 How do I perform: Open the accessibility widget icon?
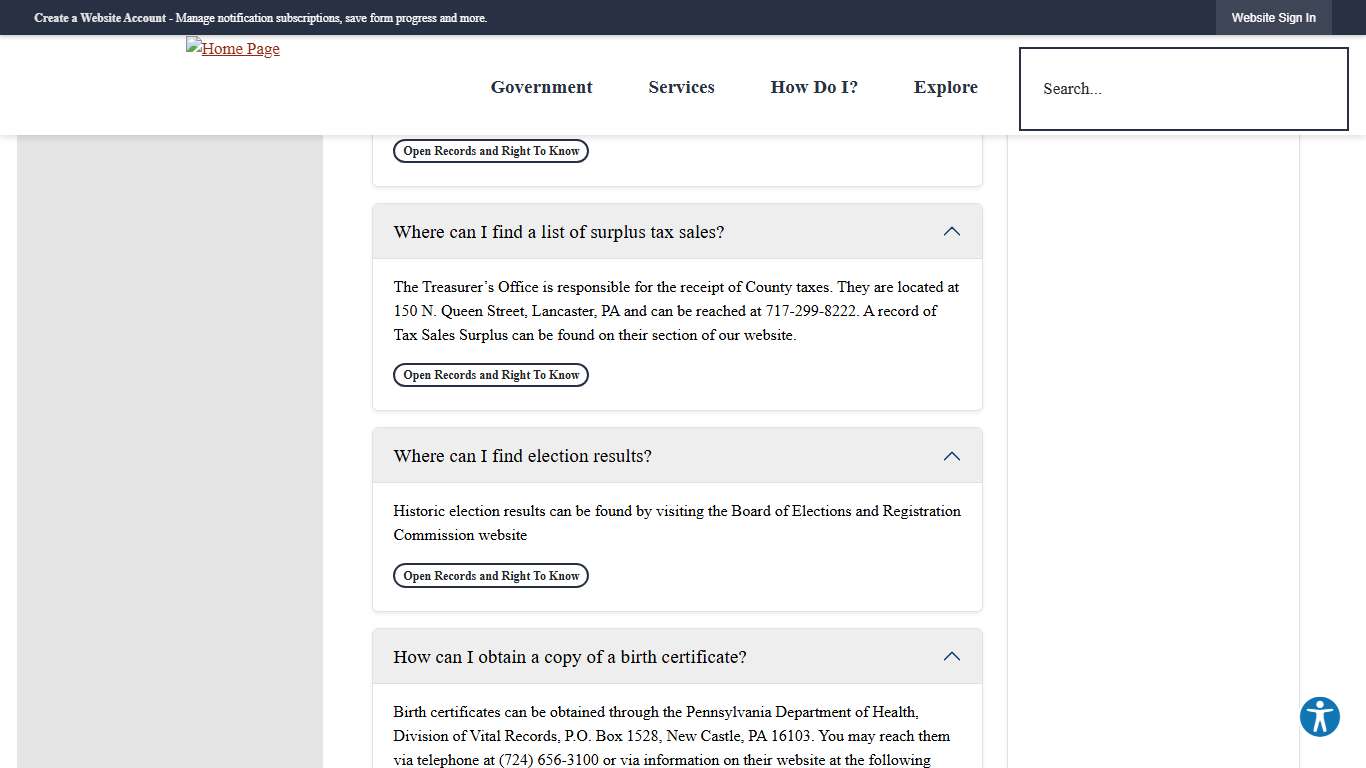[1319, 716]
